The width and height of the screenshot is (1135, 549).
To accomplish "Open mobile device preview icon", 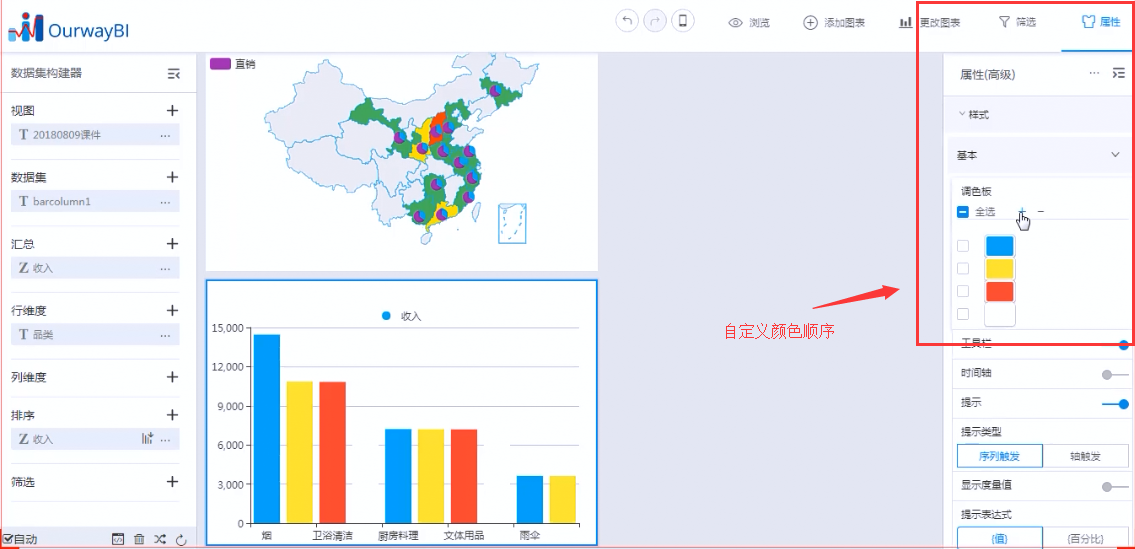I will tap(683, 21).
